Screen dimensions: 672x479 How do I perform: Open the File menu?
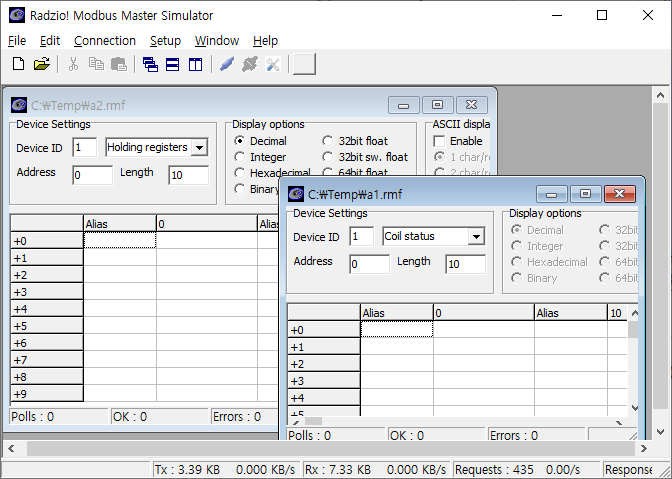coord(17,41)
